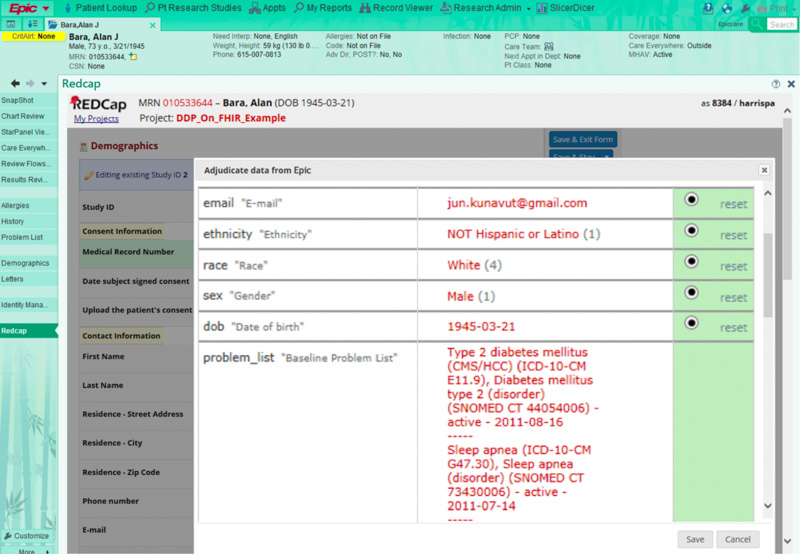
Task: Reset the sex selection
Action: pos(733,297)
